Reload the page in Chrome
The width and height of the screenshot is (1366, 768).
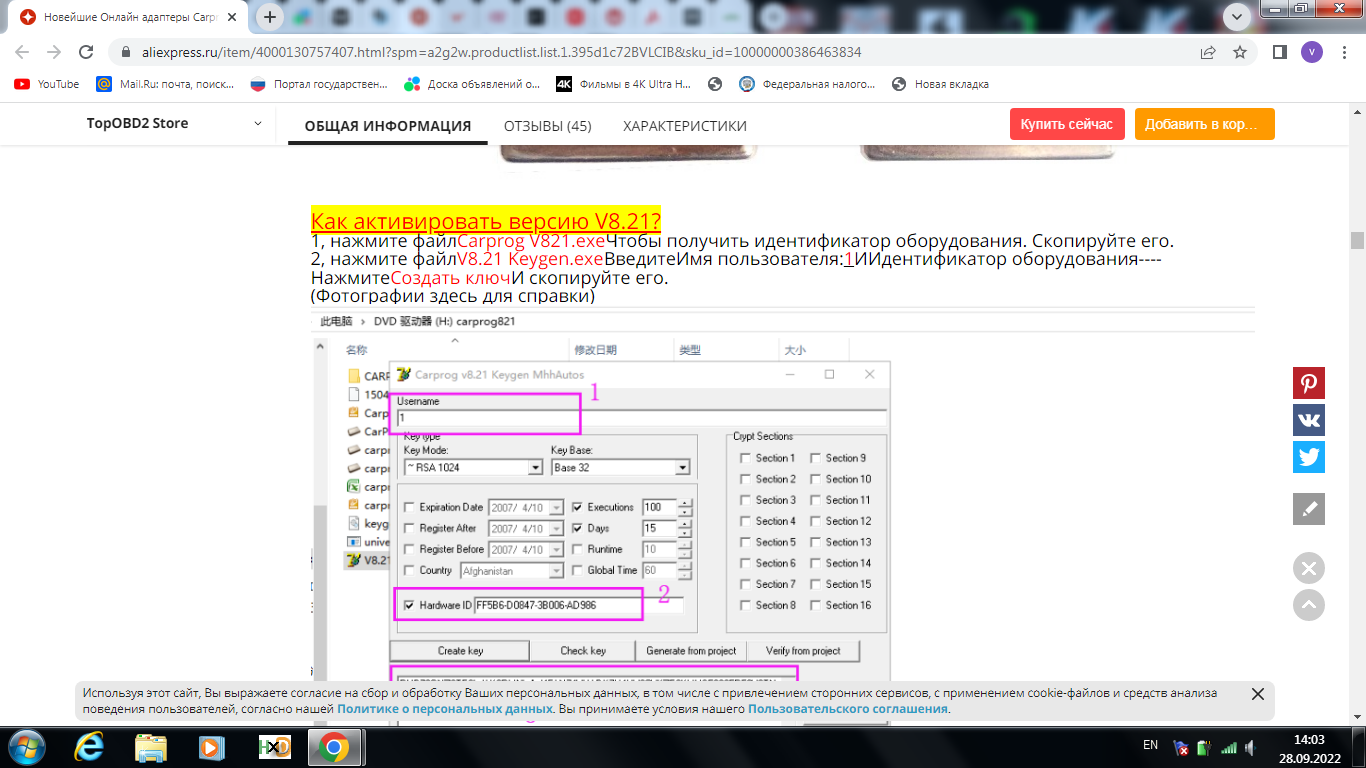point(86,52)
